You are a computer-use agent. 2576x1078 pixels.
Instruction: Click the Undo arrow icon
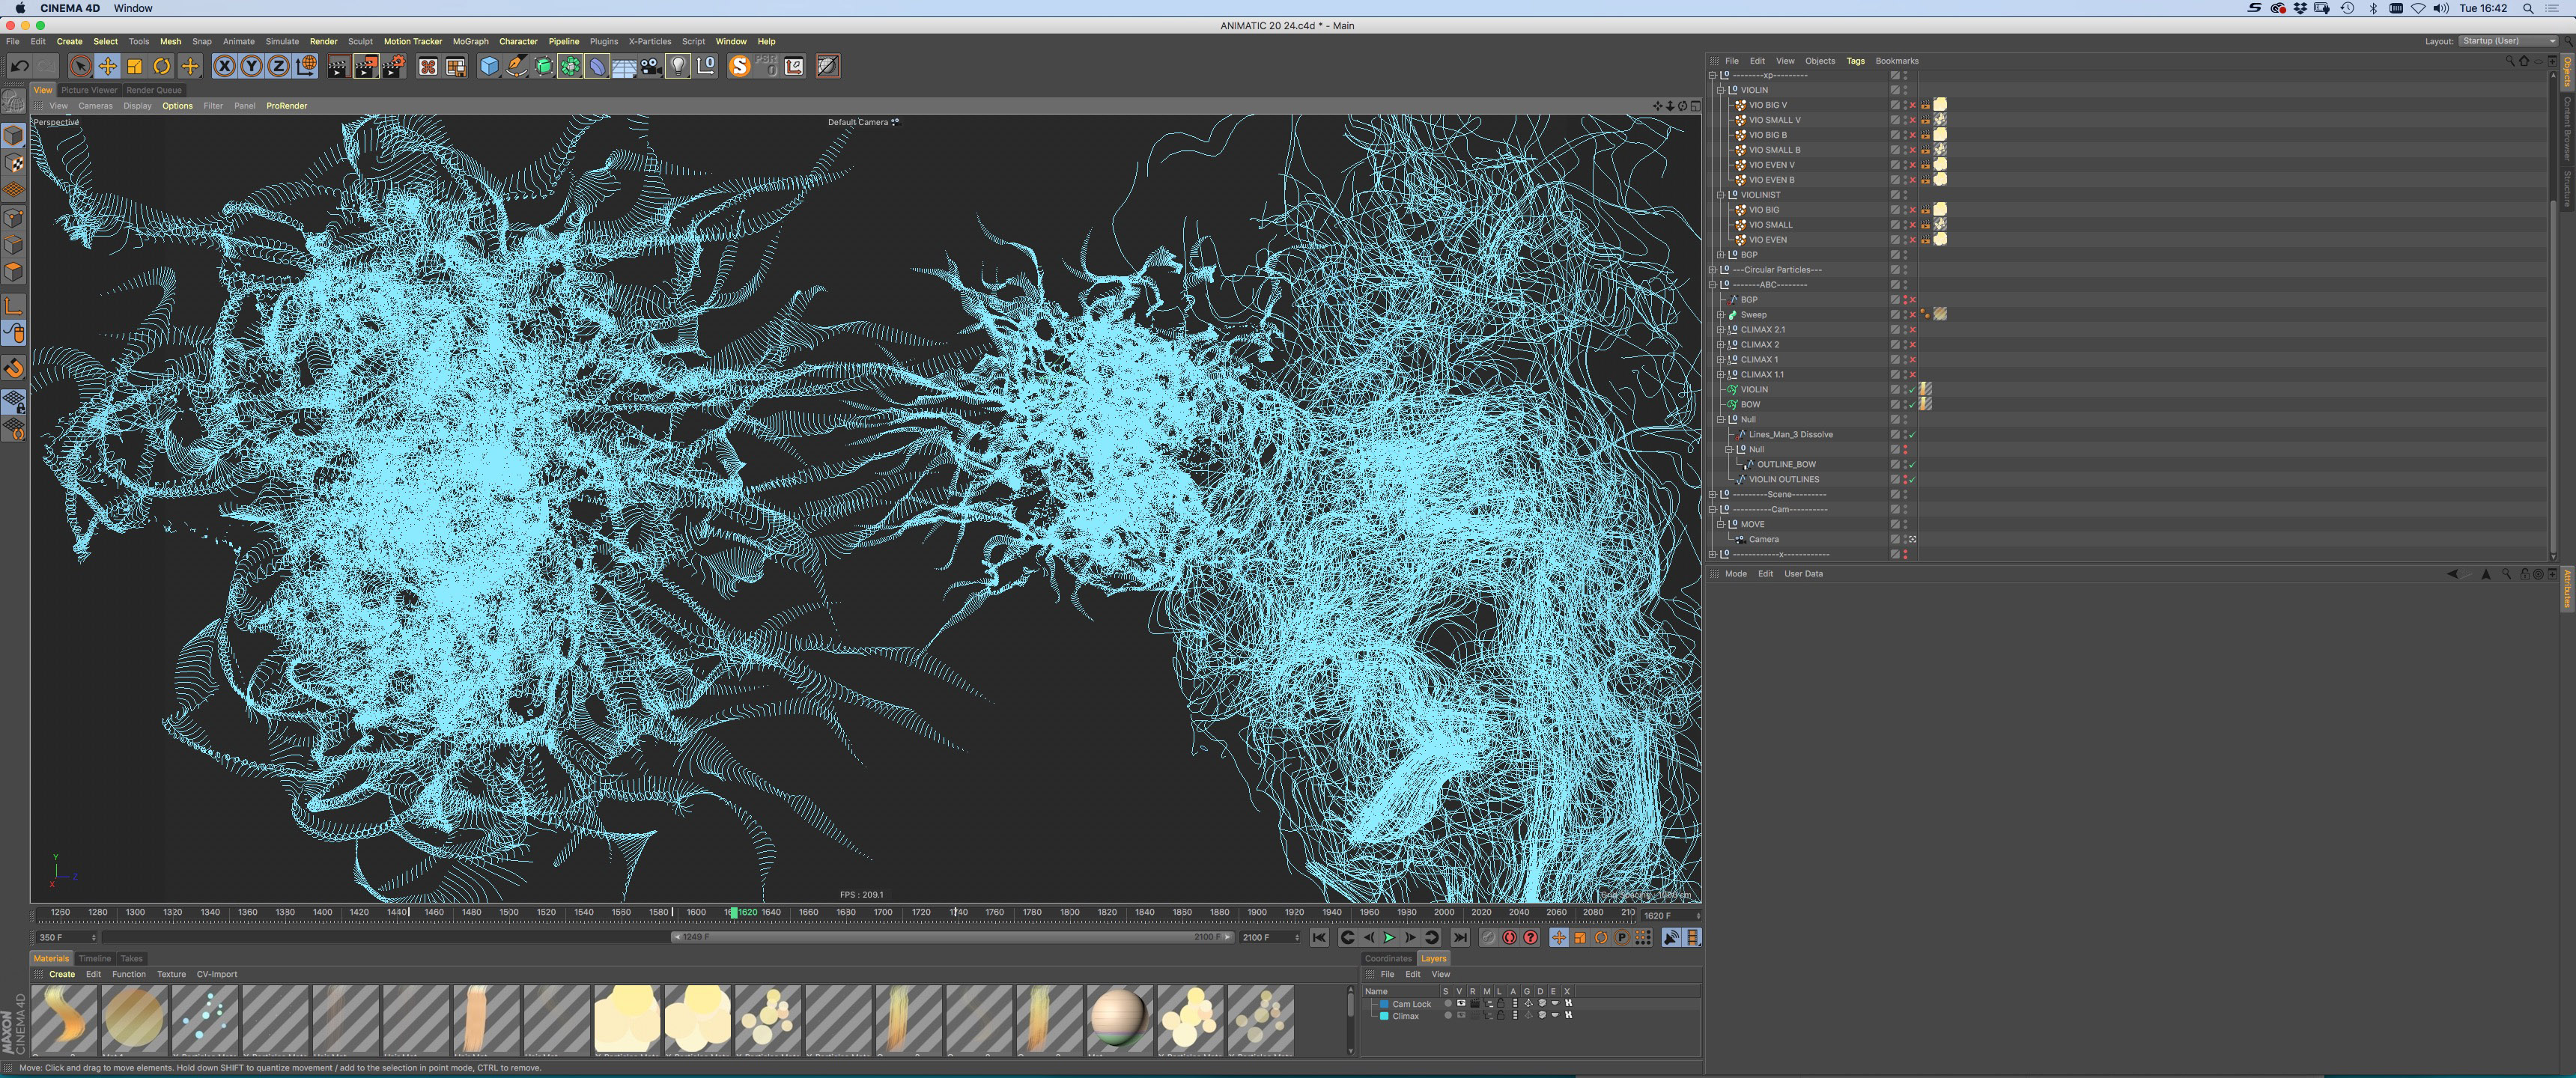point(19,66)
